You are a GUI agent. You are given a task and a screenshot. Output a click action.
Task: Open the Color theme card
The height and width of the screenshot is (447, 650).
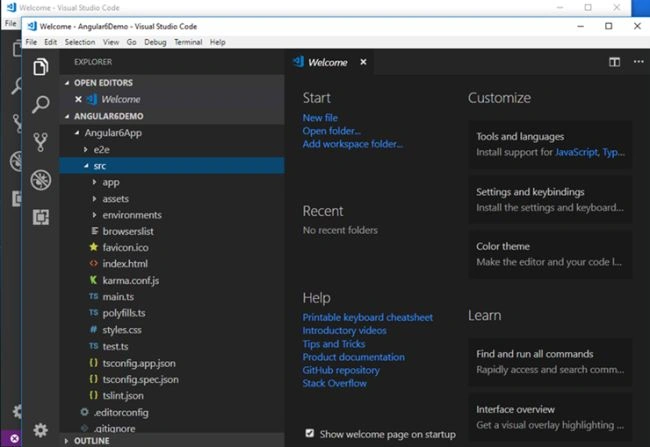550,254
